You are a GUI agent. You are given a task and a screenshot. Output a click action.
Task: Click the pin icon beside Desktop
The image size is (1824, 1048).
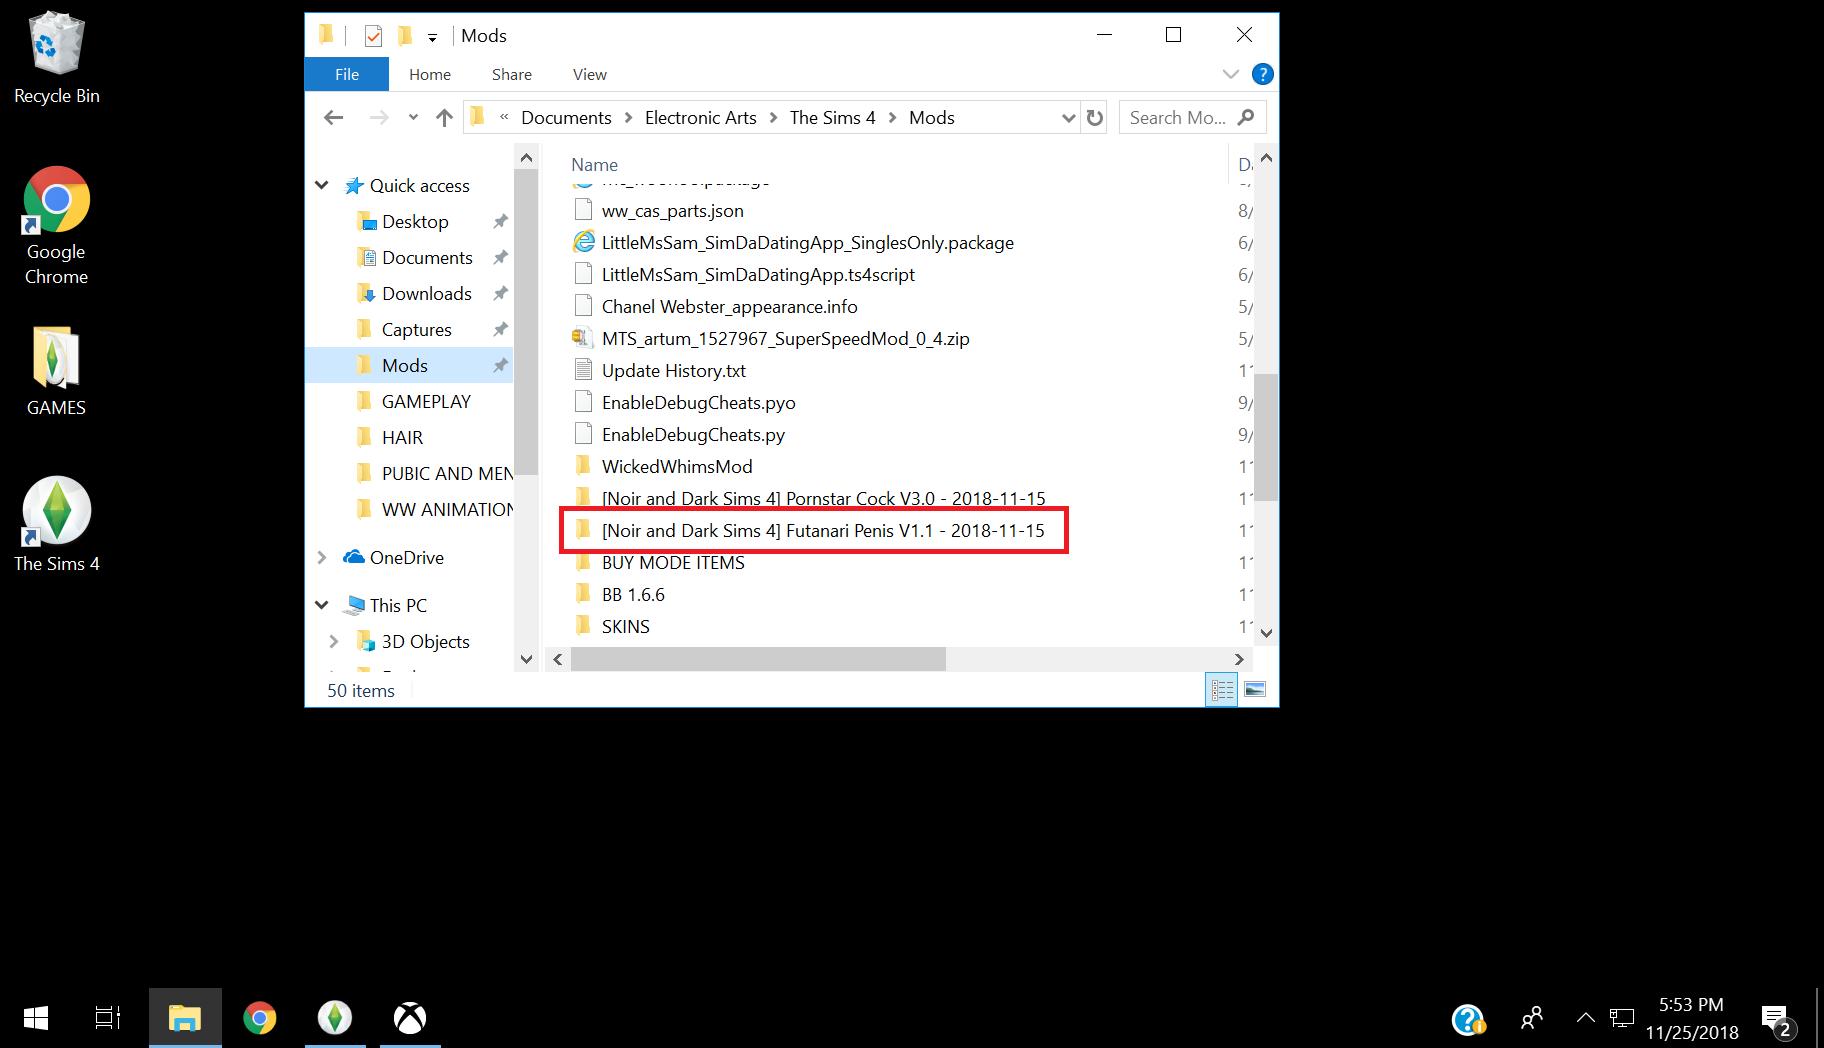(x=501, y=221)
